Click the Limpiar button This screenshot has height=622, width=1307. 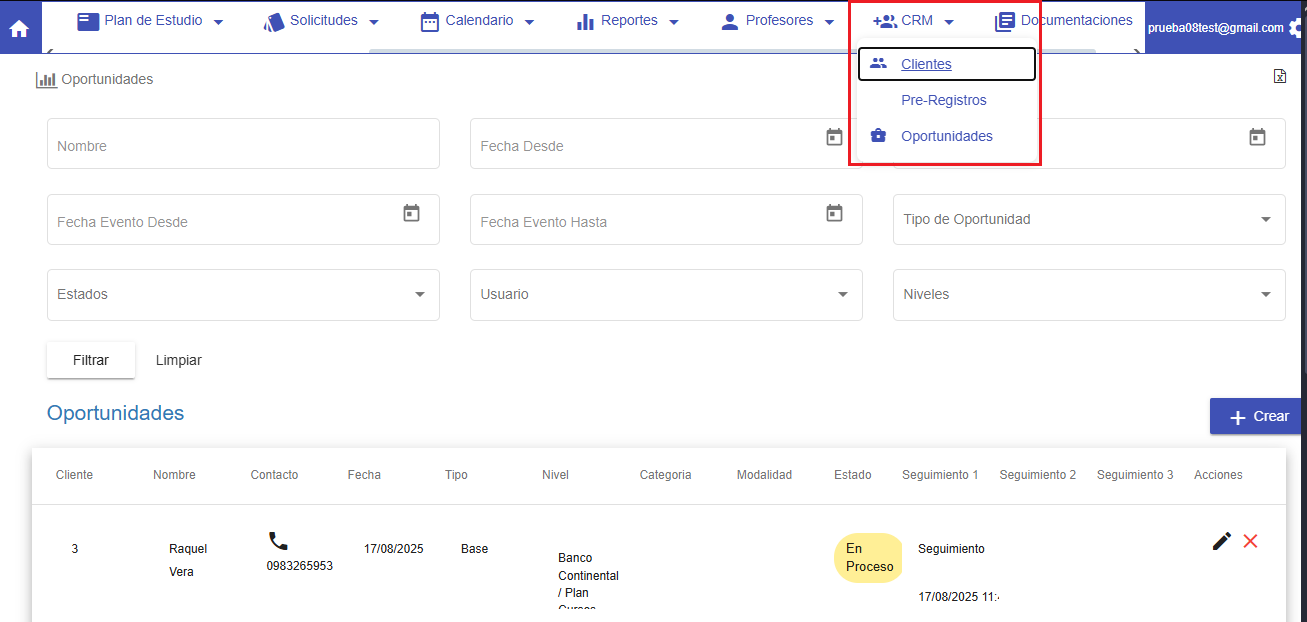(x=179, y=360)
